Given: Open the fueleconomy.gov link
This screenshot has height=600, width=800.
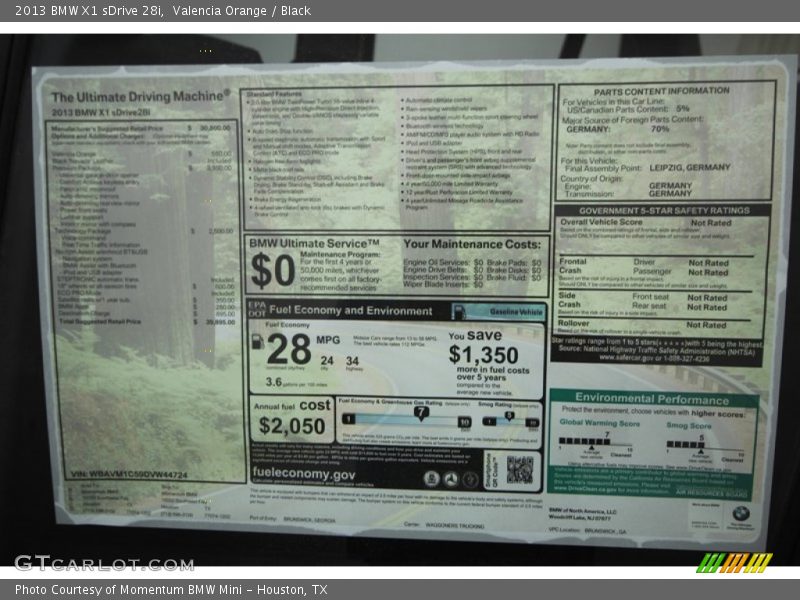Looking at the screenshot, I should 304,473.
